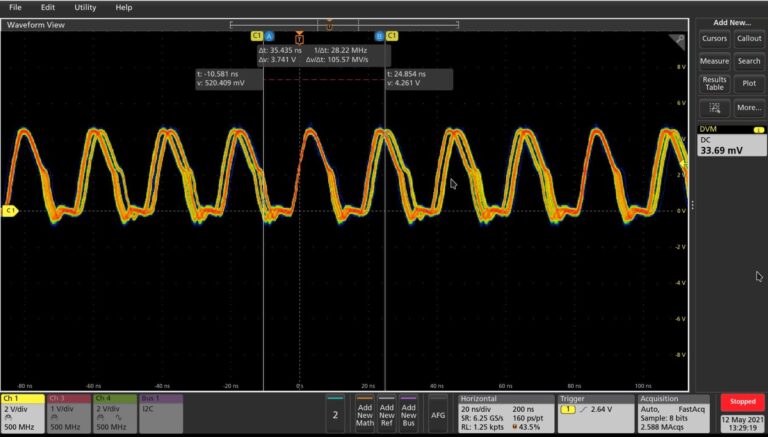Expand the More... add-new options
This screenshot has width=768, height=437.
(748, 107)
